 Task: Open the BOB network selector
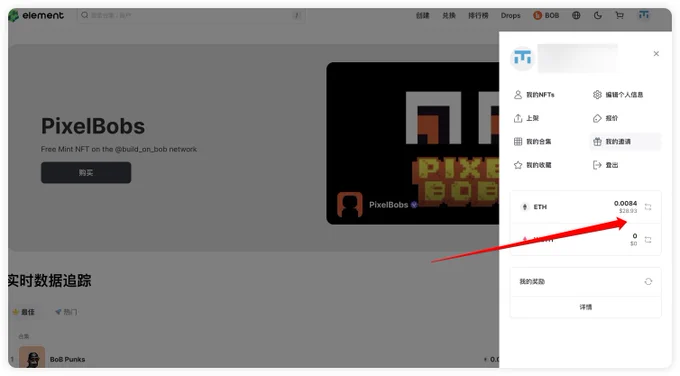(546, 16)
